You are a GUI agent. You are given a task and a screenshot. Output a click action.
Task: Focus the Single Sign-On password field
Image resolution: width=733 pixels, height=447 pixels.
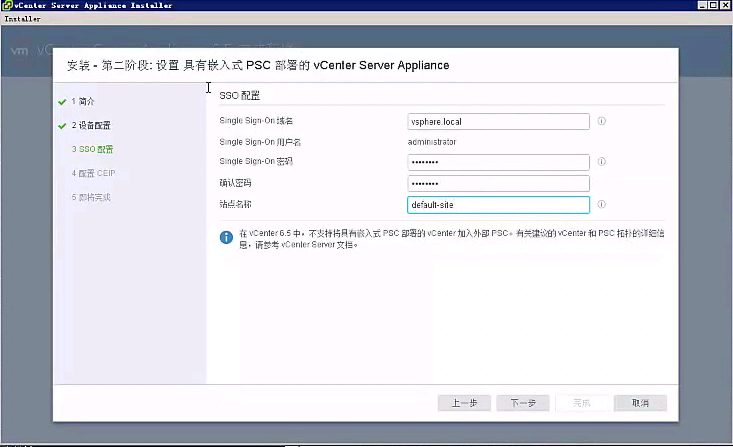click(x=498, y=162)
